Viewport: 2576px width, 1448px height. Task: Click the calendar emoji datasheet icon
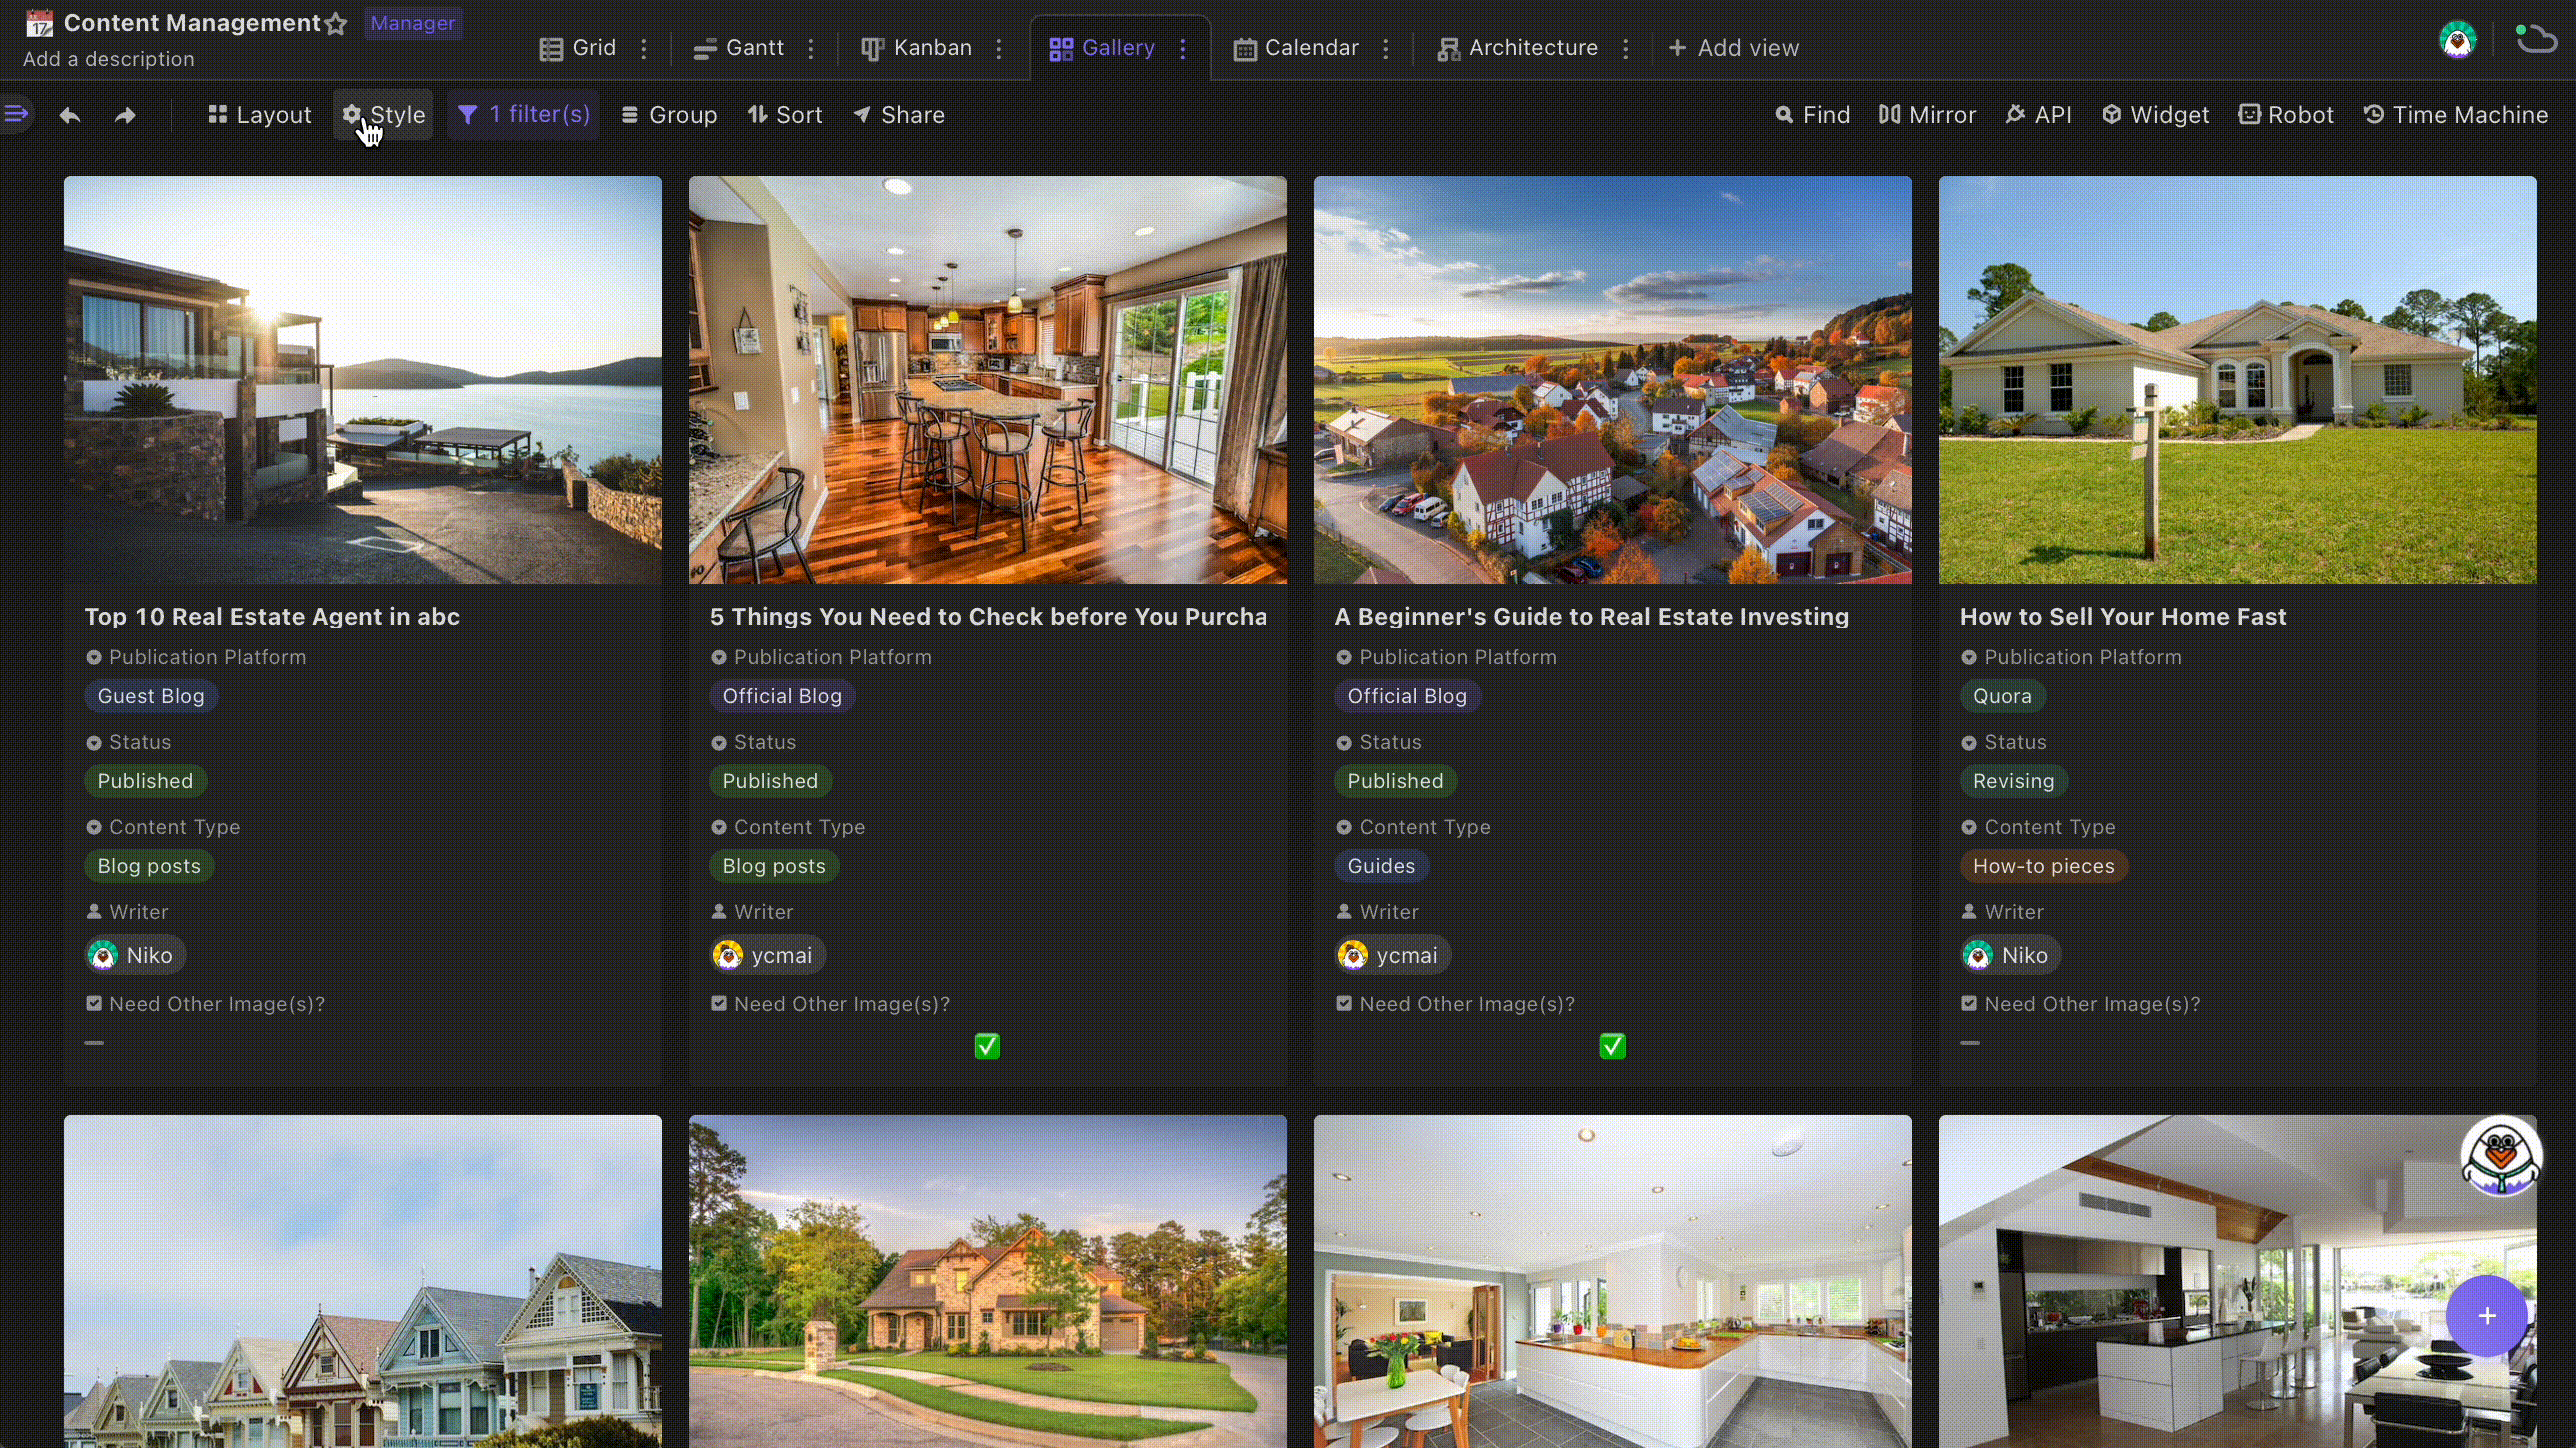(39, 23)
